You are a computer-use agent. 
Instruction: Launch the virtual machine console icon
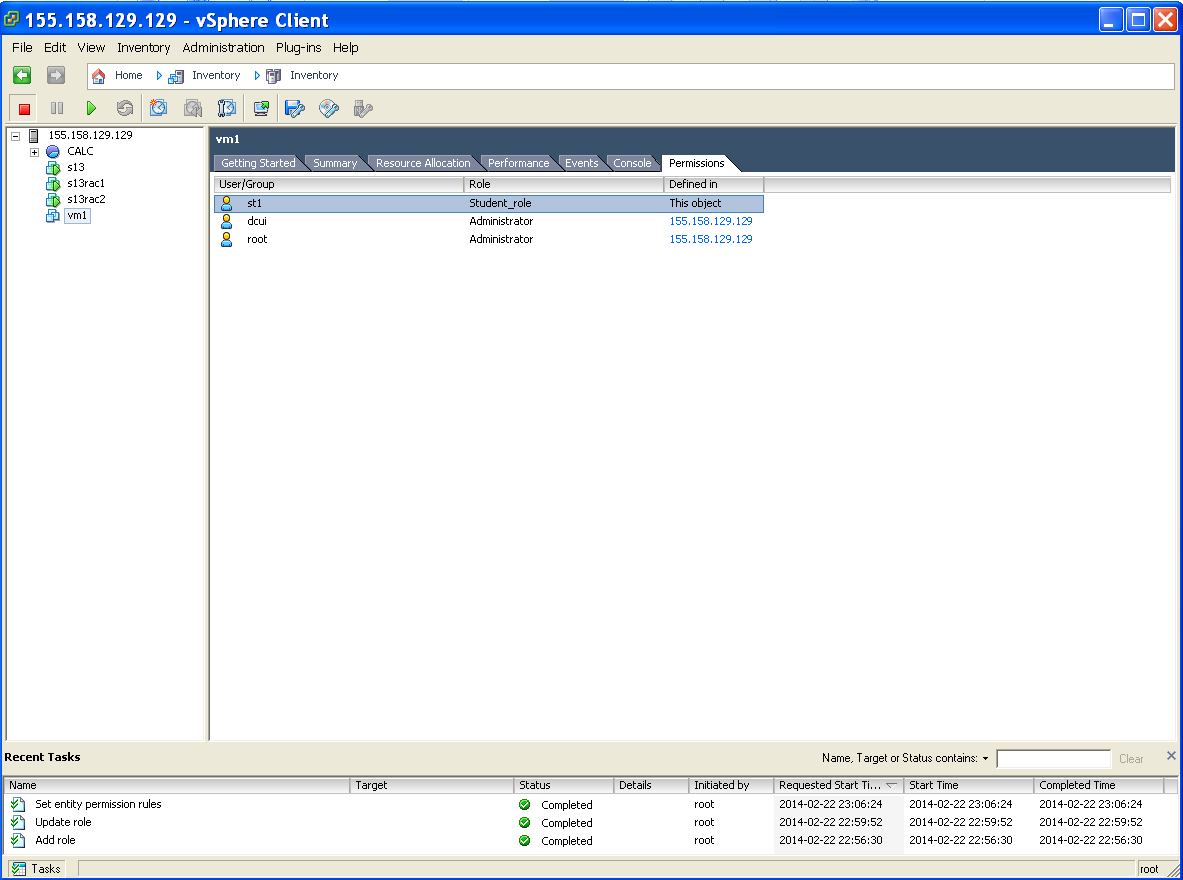[x=261, y=109]
